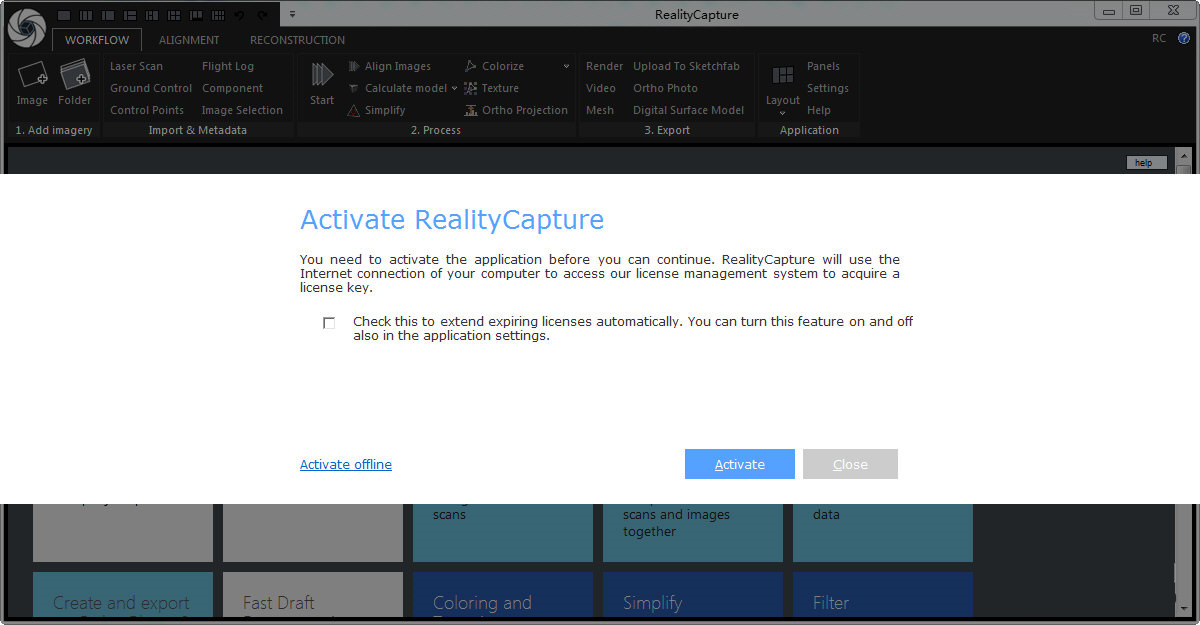Viewport: 1200px width, 625px height.
Task: Enable automatic license extension checkbox
Action: (x=329, y=322)
